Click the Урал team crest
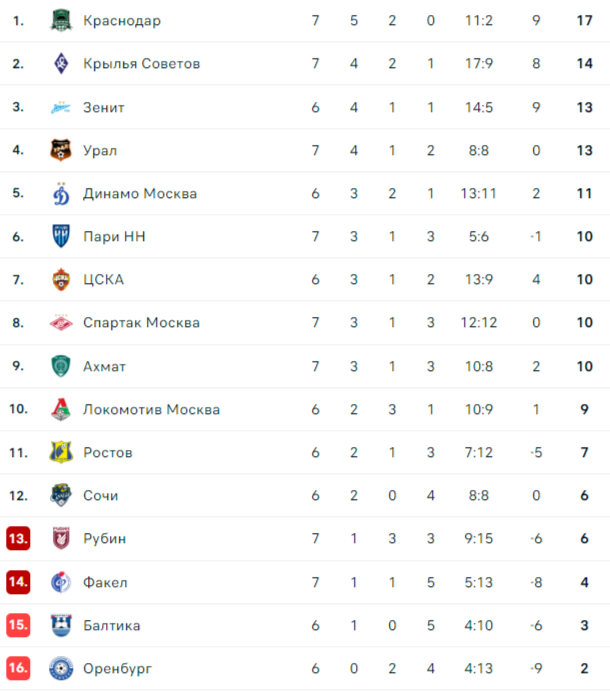 (61, 150)
